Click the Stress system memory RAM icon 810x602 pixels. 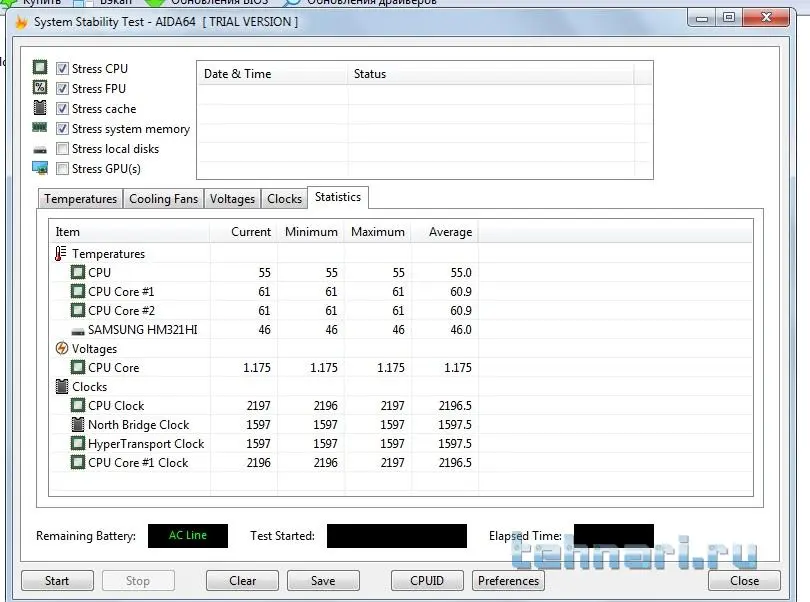coord(40,127)
